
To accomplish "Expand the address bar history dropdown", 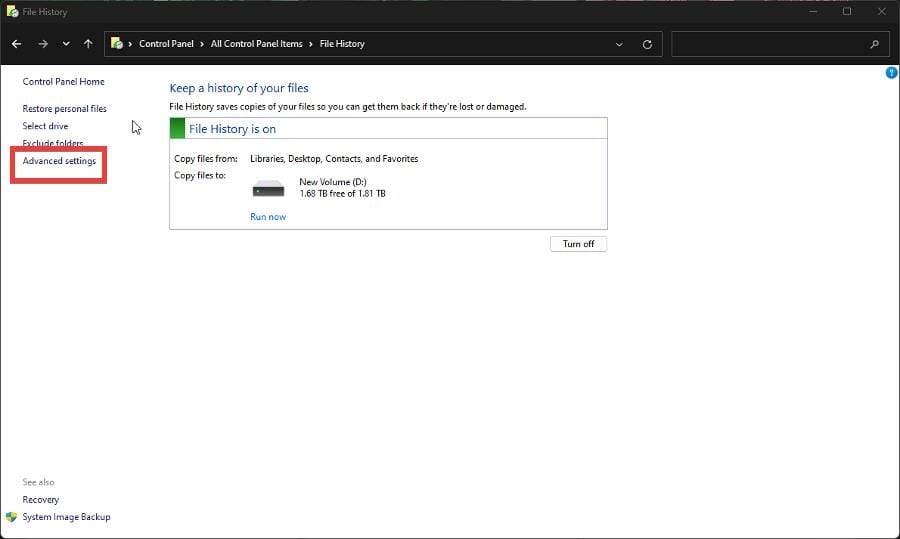I will point(620,44).
